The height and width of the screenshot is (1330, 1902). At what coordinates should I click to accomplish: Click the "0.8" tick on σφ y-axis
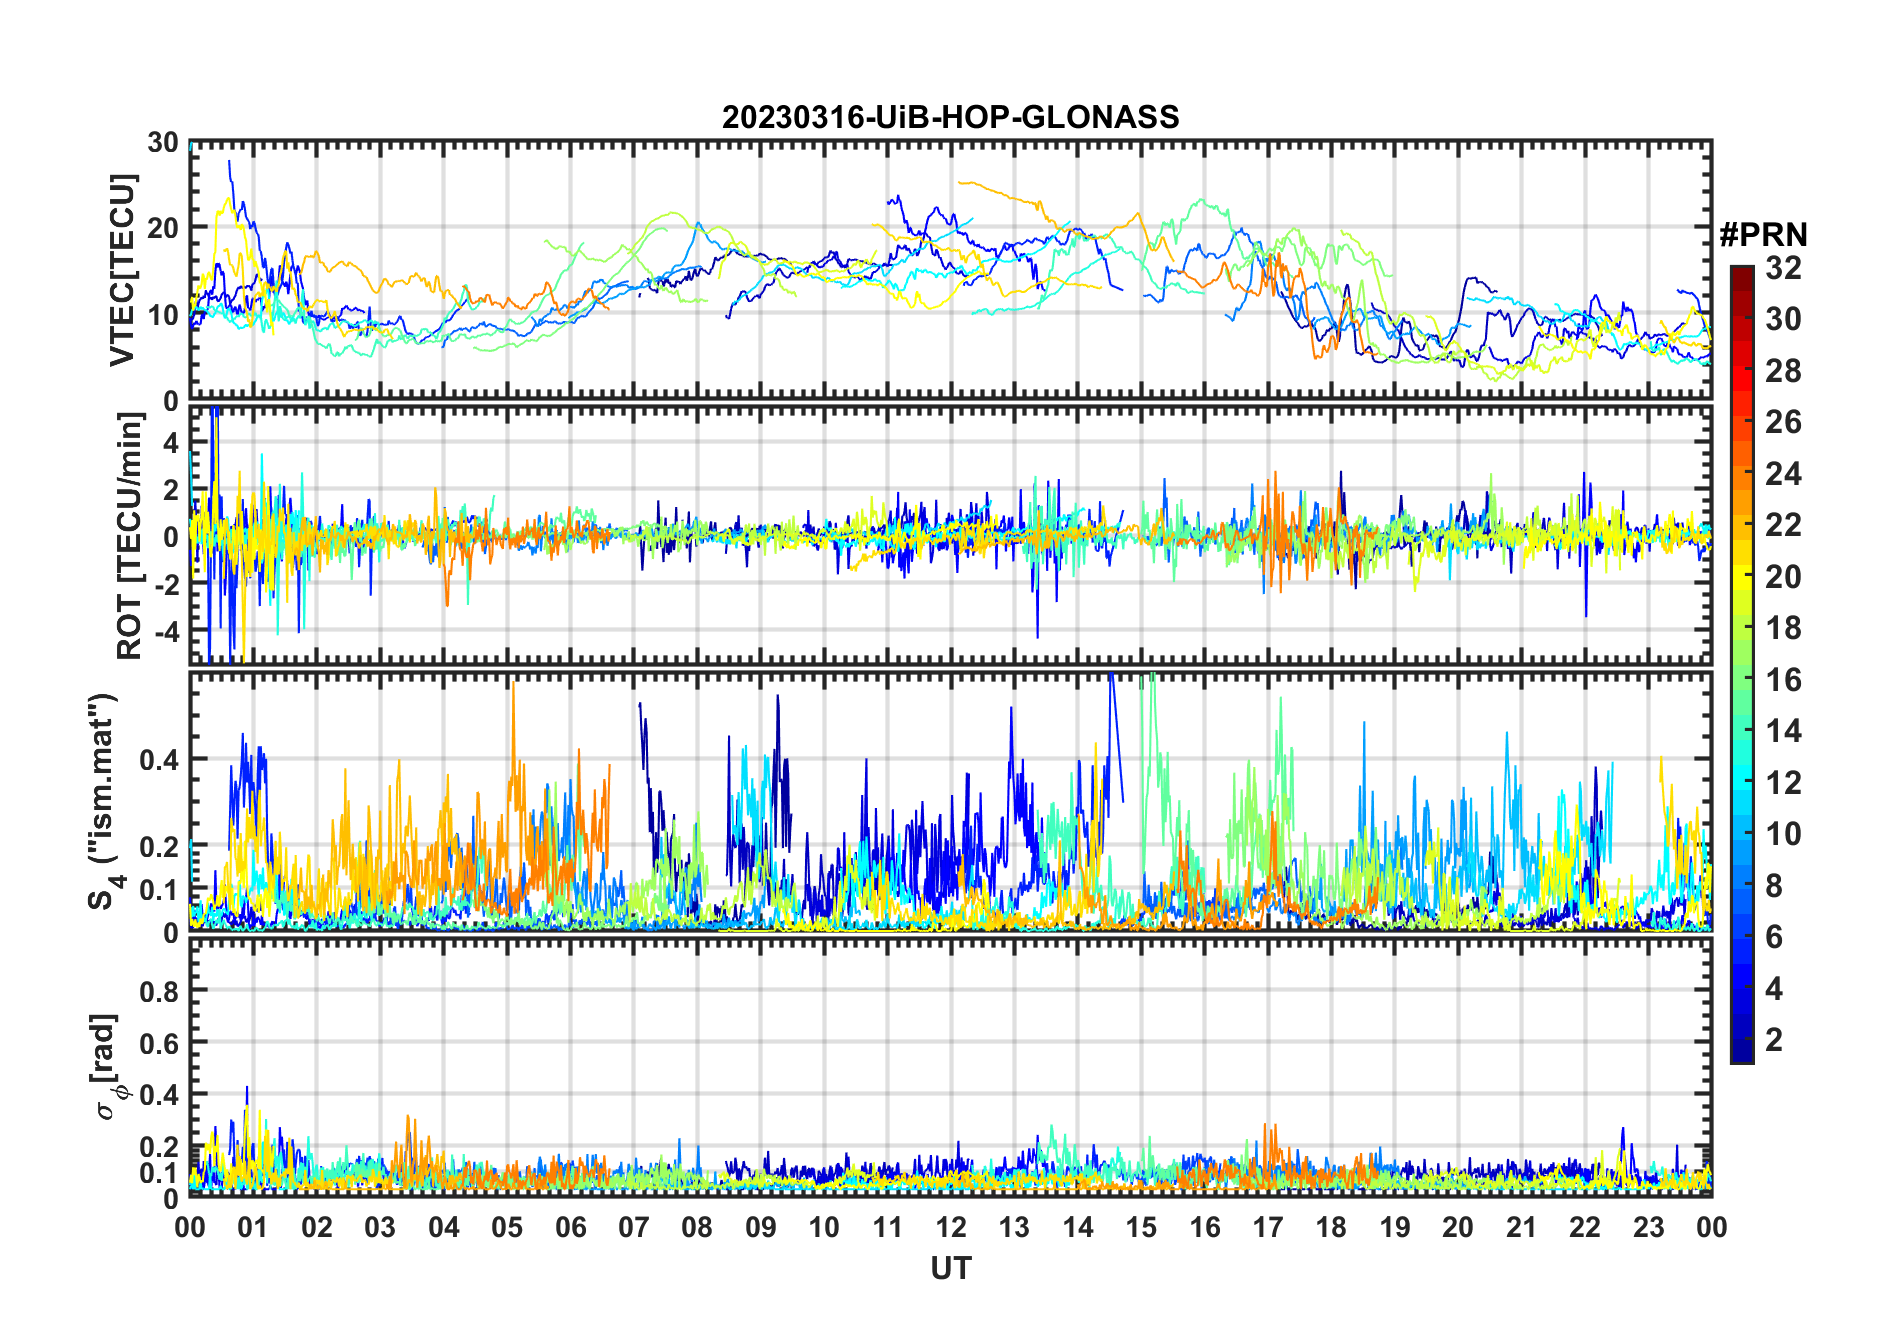pyautogui.click(x=159, y=991)
